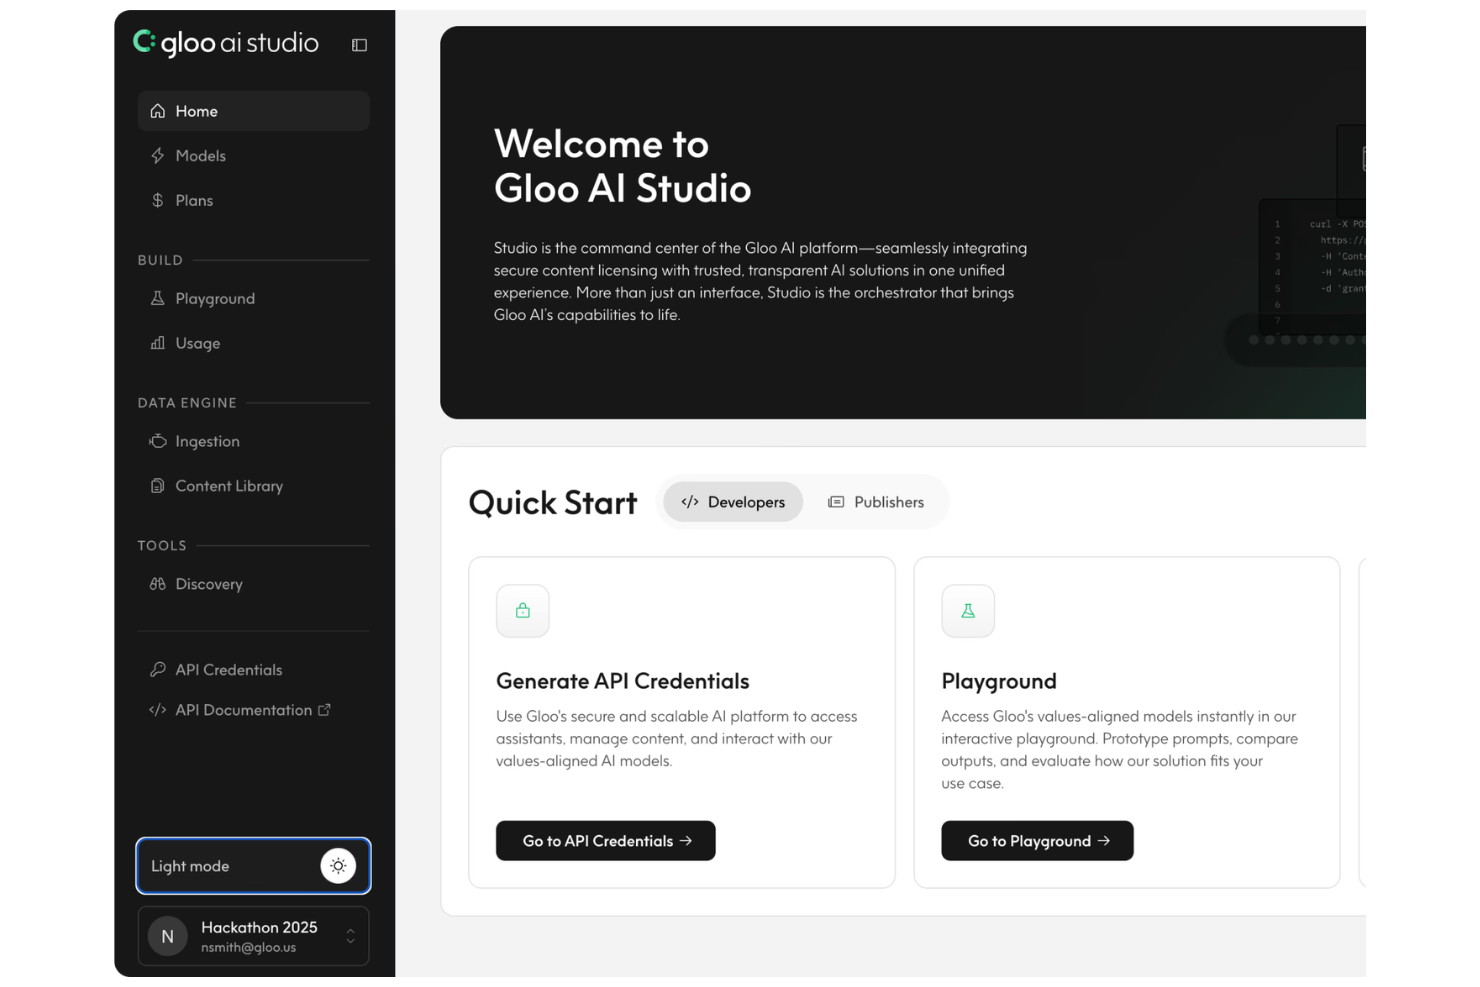Image resolution: width=1480 pixels, height=987 pixels.
Task: Click Go to Playground
Action: [1037, 840]
